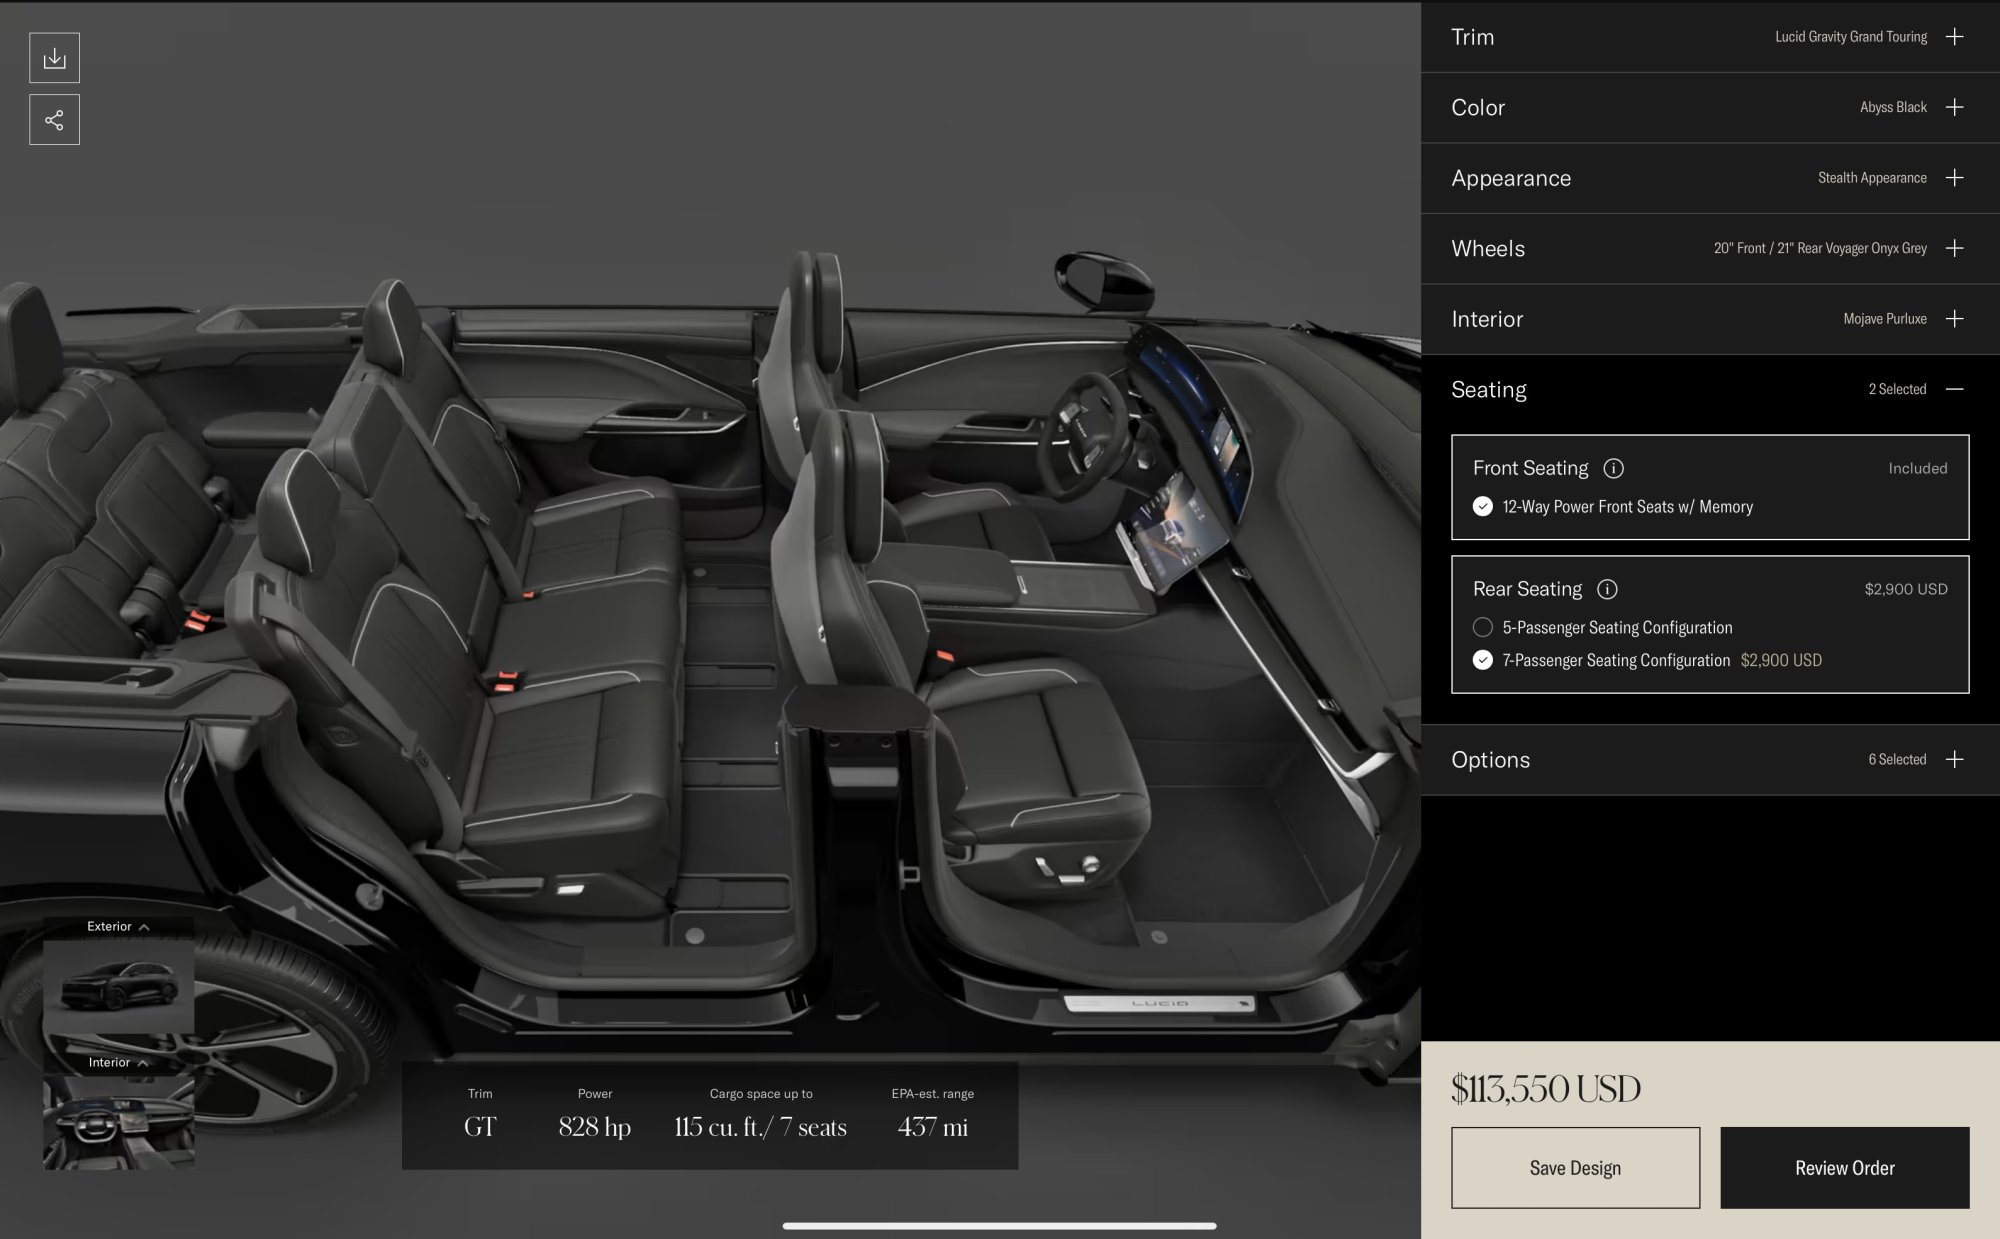2000x1239 pixels.
Task: Click the Save Design button
Action: click(1575, 1168)
